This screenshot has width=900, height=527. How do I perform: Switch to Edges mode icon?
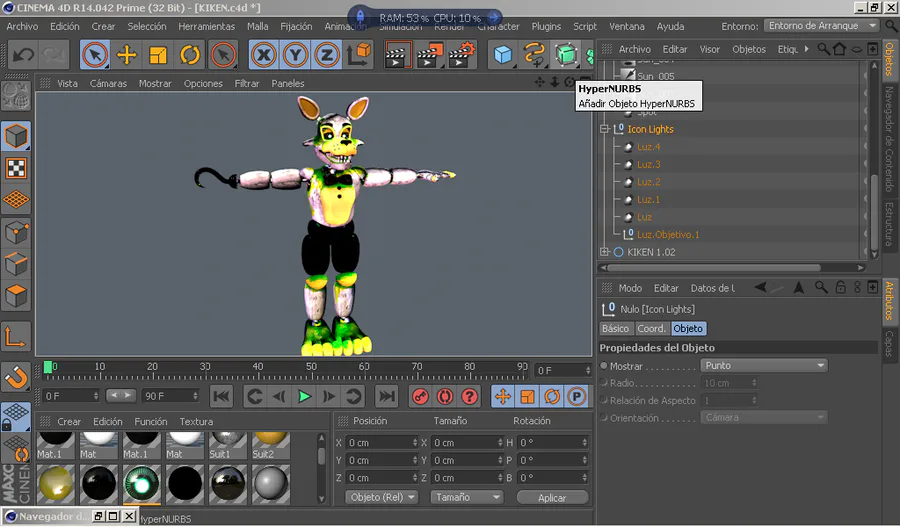point(16,264)
